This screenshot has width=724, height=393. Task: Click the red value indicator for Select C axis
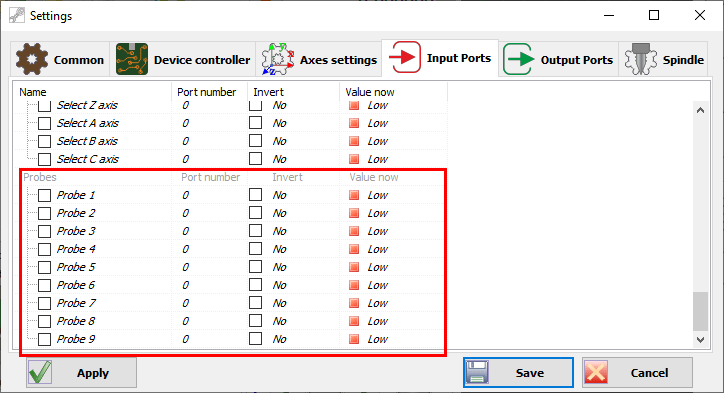click(x=354, y=159)
